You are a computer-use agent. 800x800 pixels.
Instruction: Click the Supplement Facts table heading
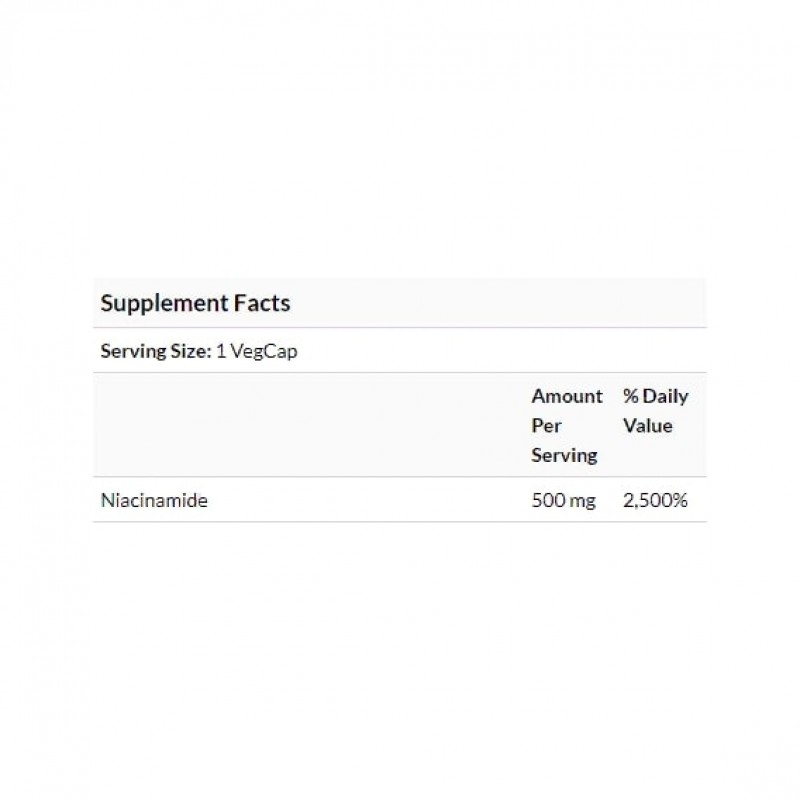pyautogui.click(x=196, y=303)
